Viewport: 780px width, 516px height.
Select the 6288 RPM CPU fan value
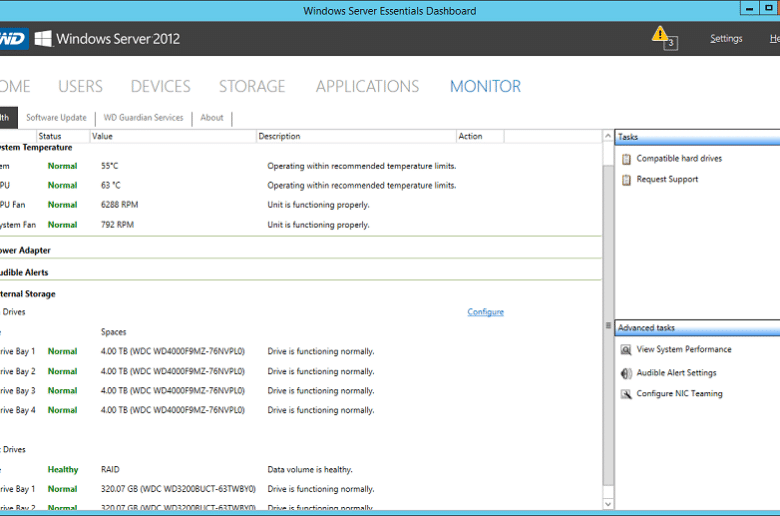[119, 205]
